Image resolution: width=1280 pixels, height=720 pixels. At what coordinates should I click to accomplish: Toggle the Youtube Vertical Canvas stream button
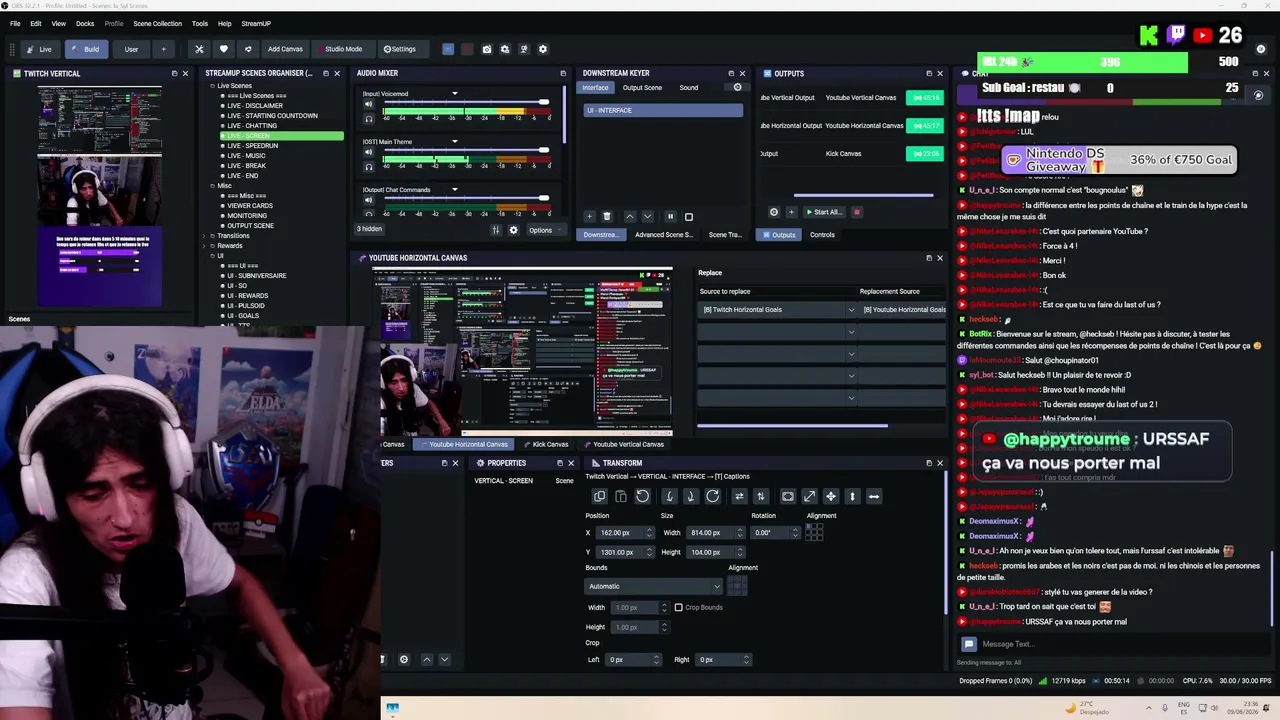pos(924,98)
